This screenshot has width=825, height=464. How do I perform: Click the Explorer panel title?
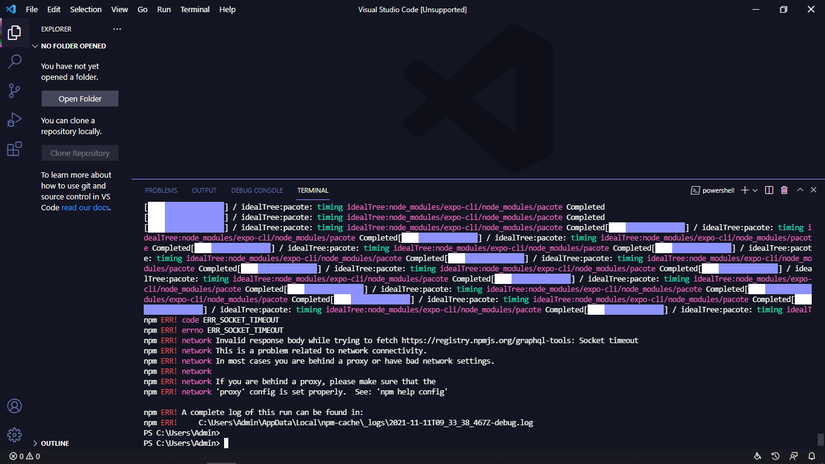point(56,29)
